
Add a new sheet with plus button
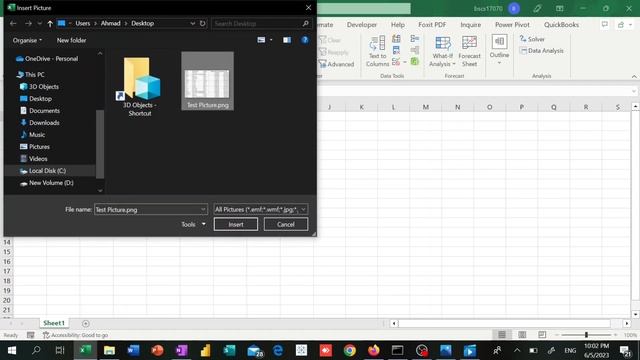(x=85, y=323)
